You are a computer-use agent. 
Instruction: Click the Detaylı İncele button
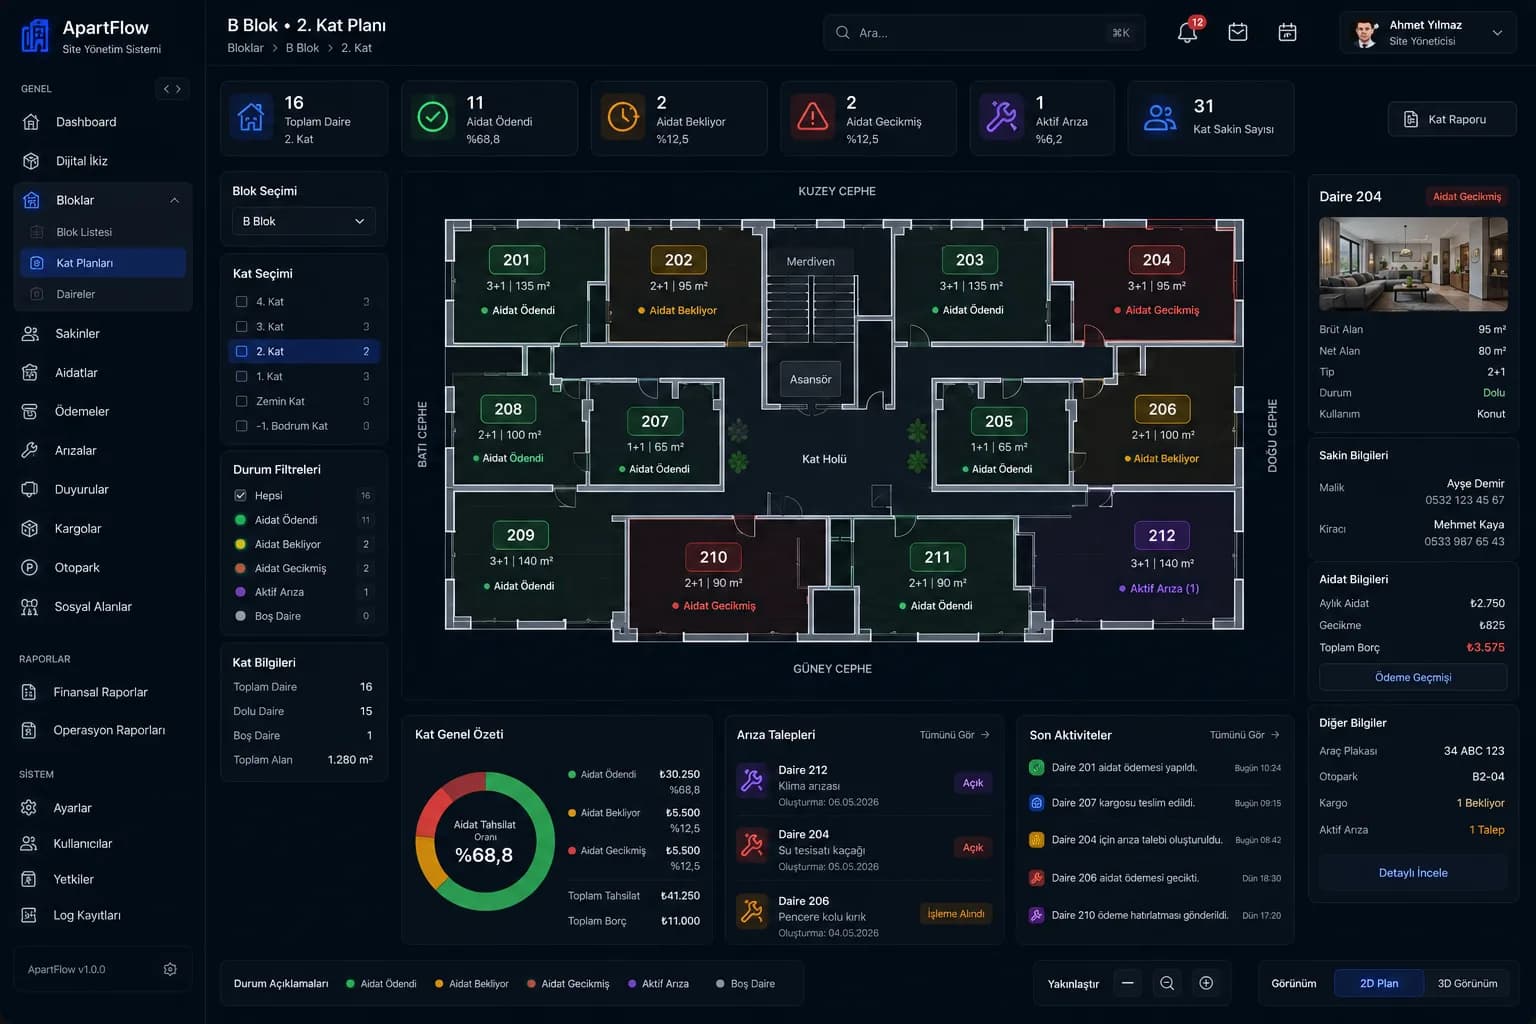pyautogui.click(x=1413, y=873)
